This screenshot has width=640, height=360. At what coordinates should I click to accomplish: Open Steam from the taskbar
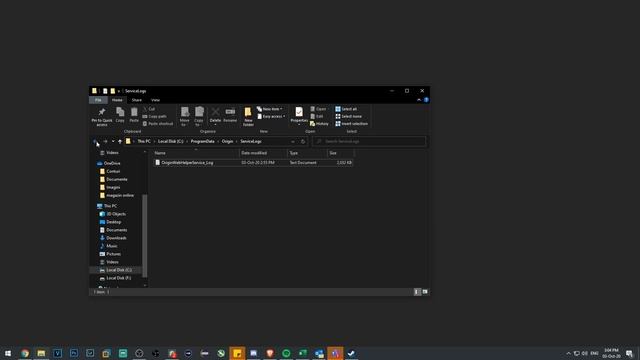pos(351,353)
